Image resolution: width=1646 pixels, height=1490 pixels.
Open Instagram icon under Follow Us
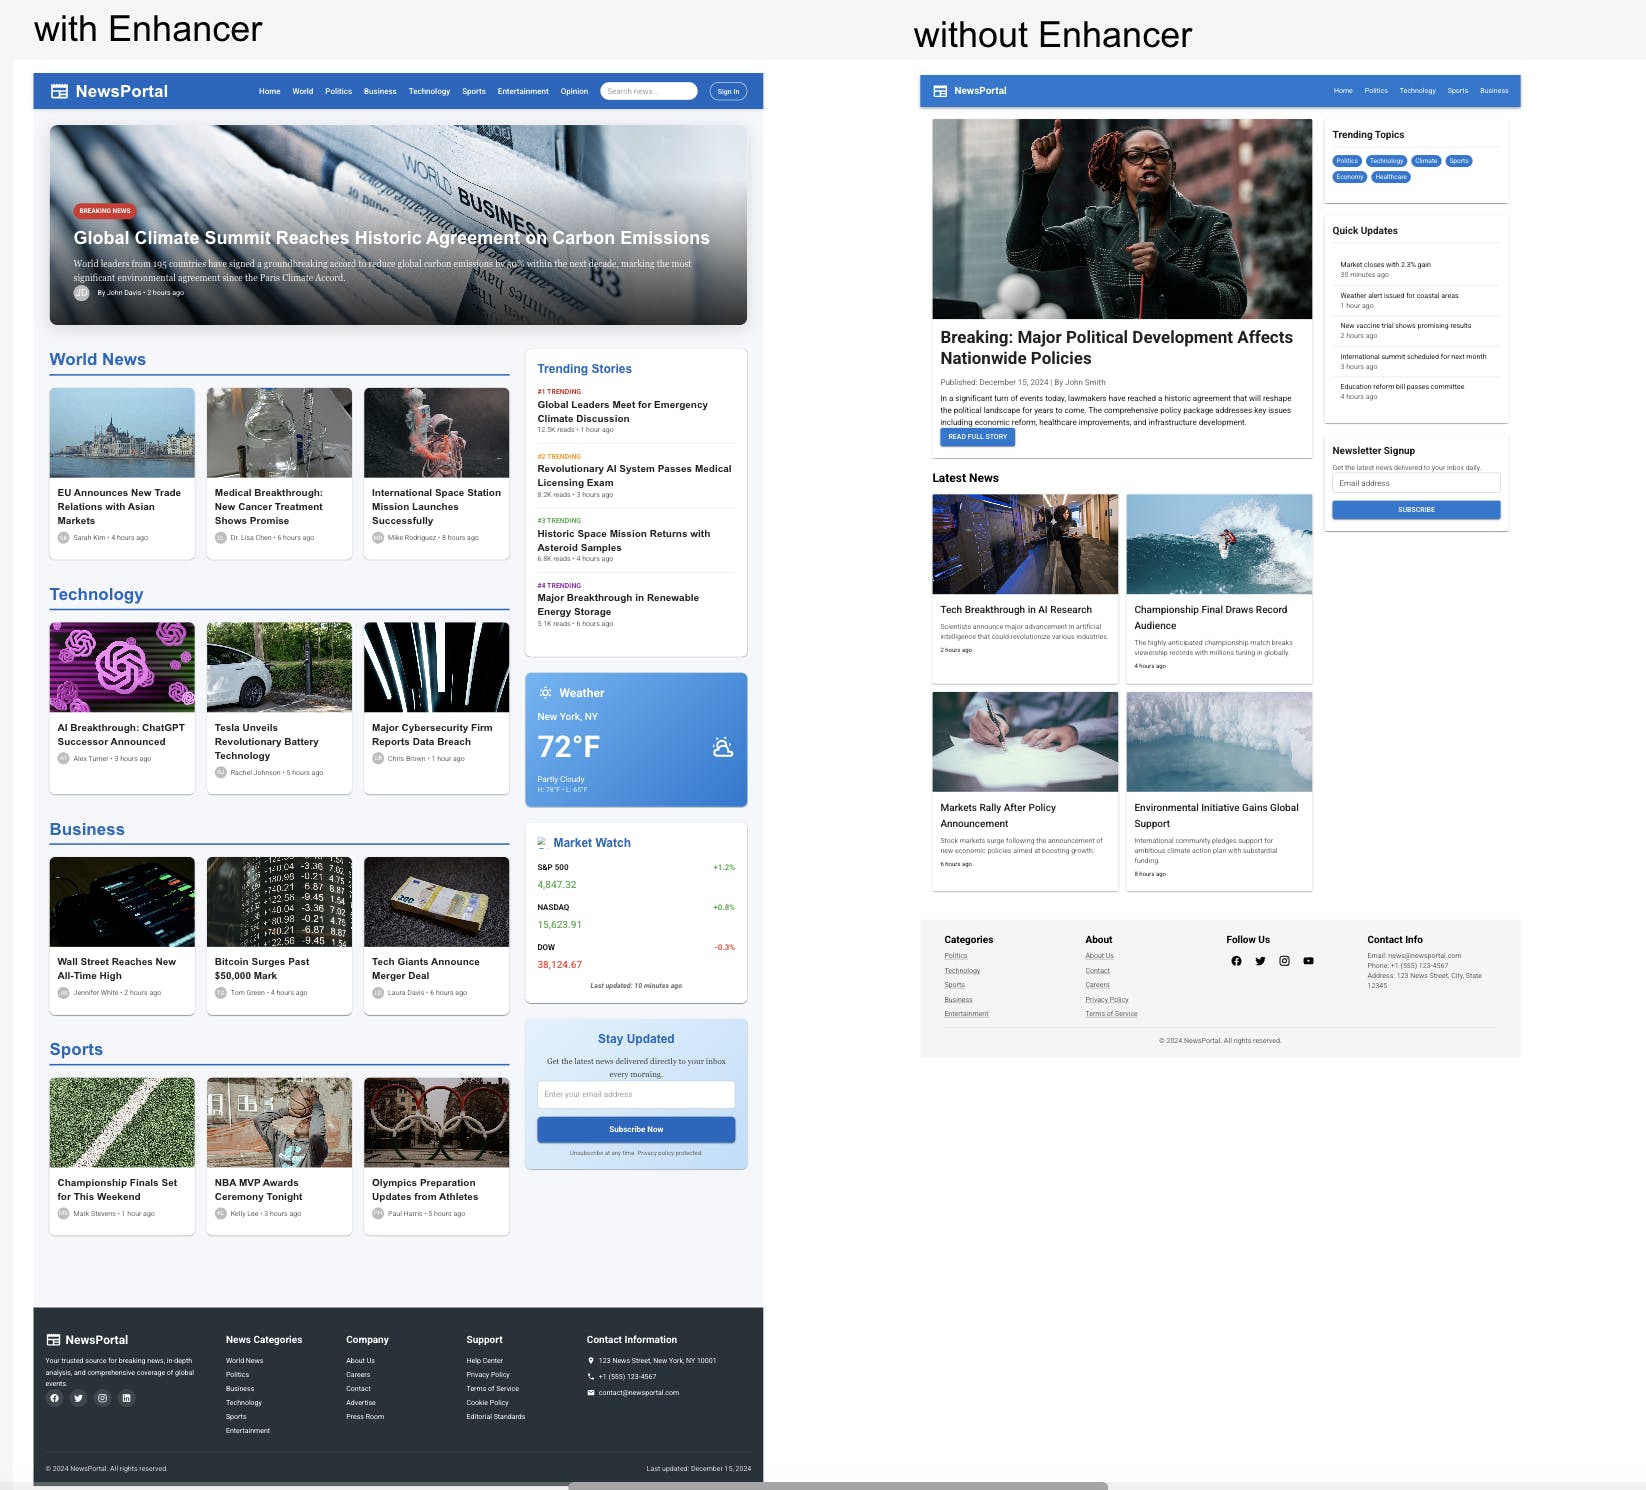(x=1284, y=961)
